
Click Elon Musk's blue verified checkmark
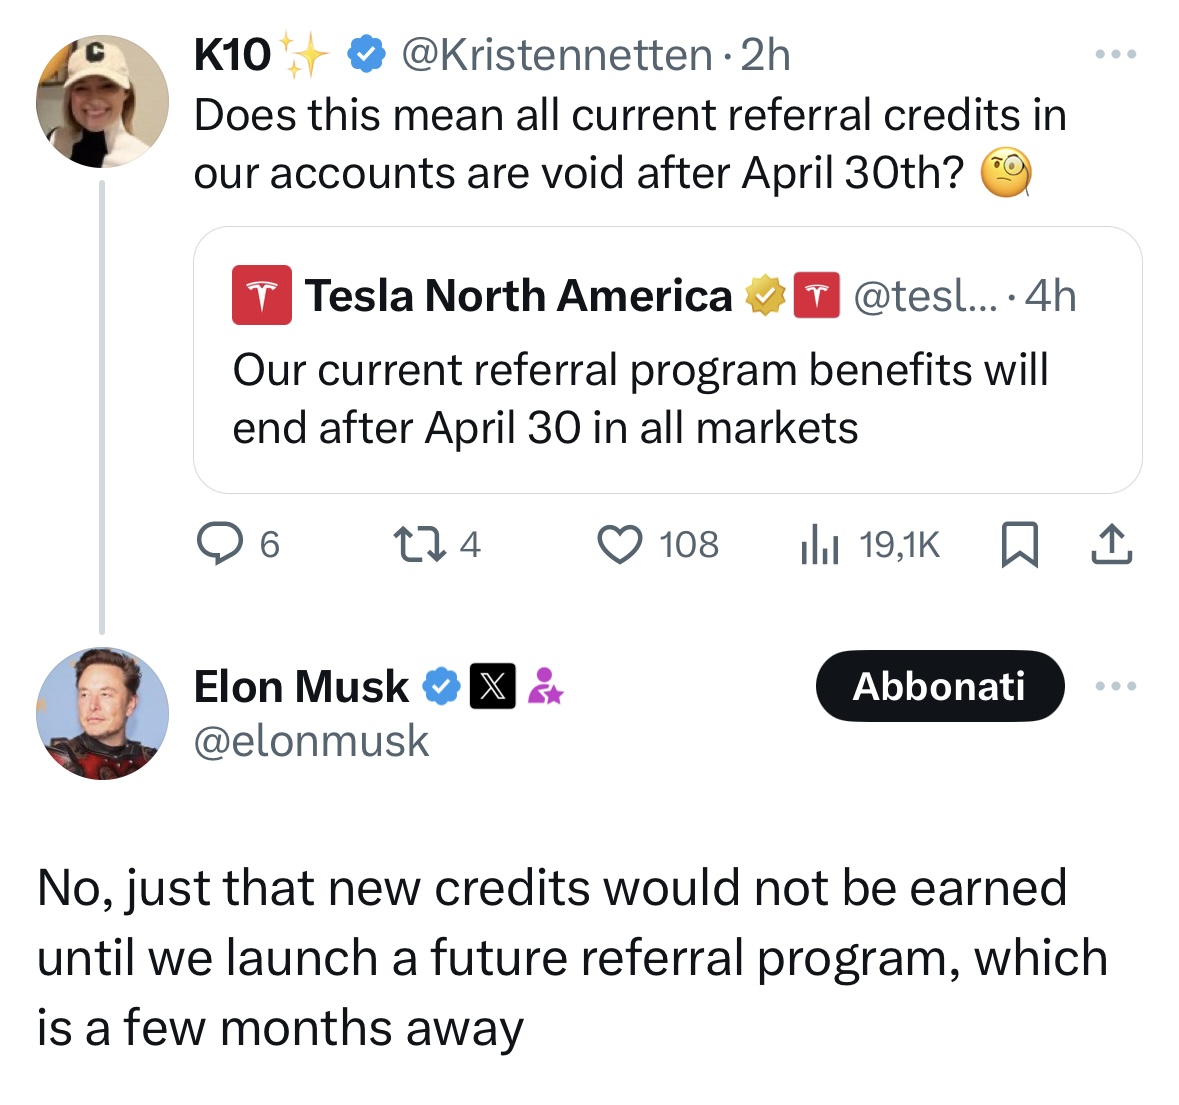coord(441,686)
